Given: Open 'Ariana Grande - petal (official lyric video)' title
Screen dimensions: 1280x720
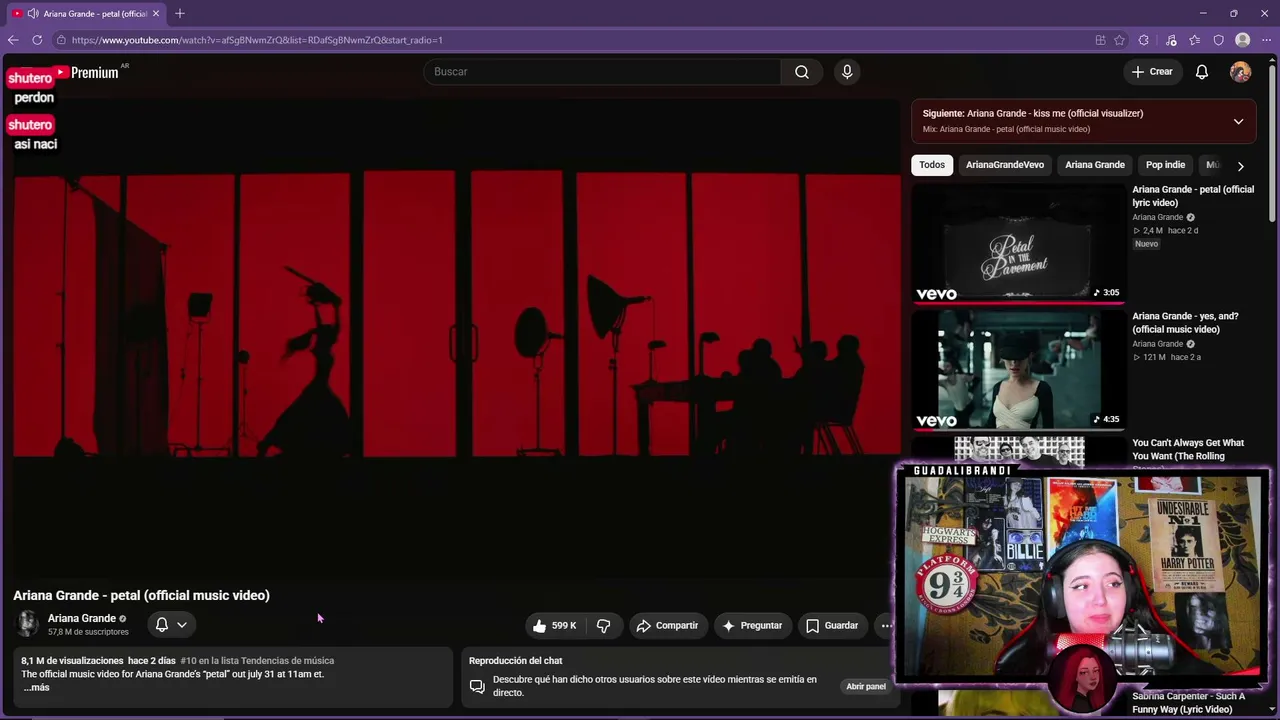Looking at the screenshot, I should click(1193, 196).
